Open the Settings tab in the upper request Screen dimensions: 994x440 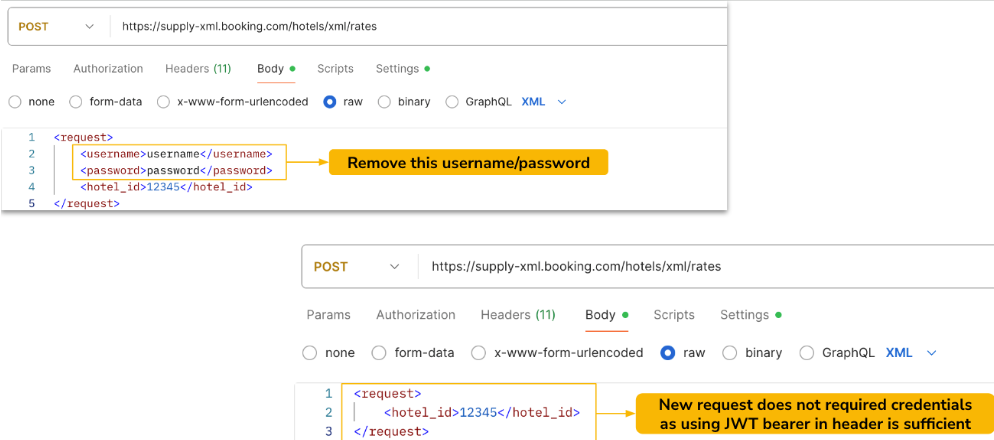397,69
